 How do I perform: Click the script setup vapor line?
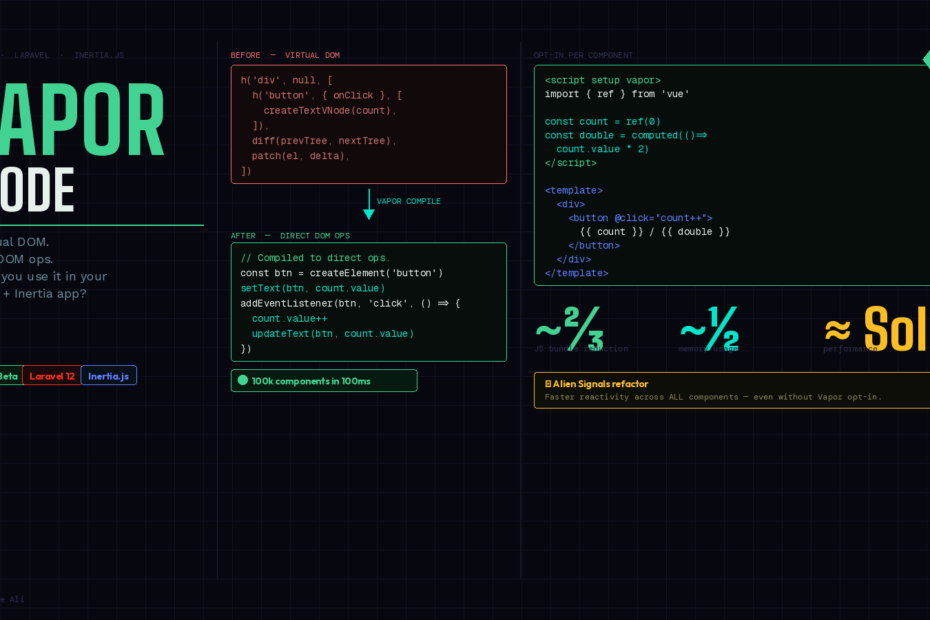pos(602,80)
